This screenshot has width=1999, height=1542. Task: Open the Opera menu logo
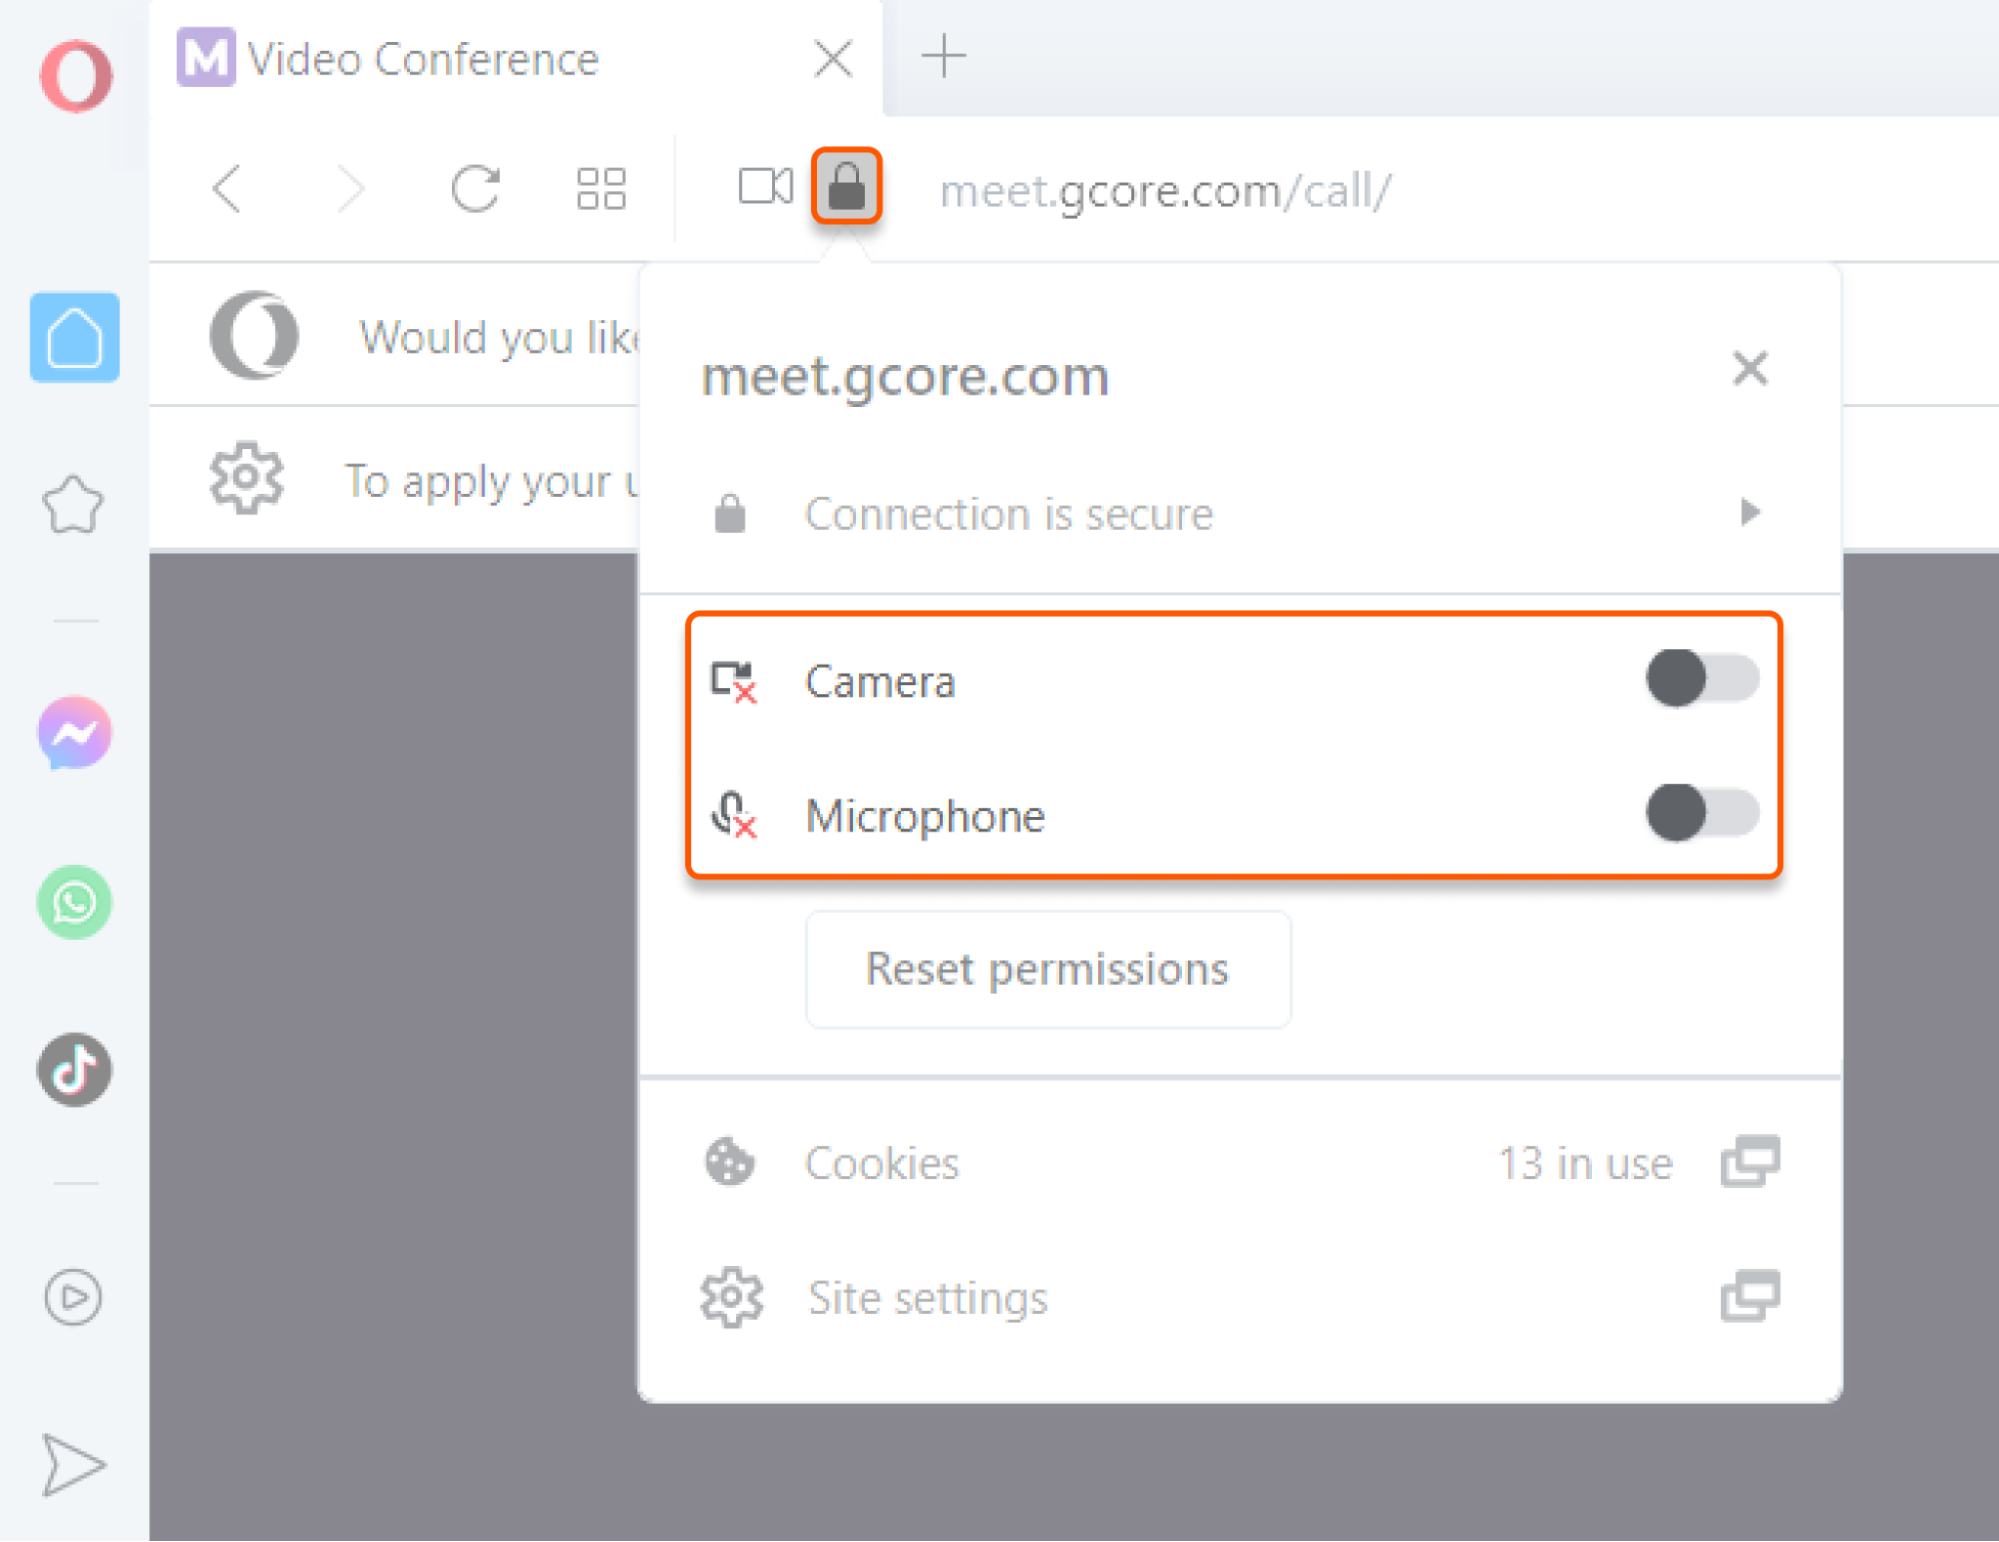73,75
